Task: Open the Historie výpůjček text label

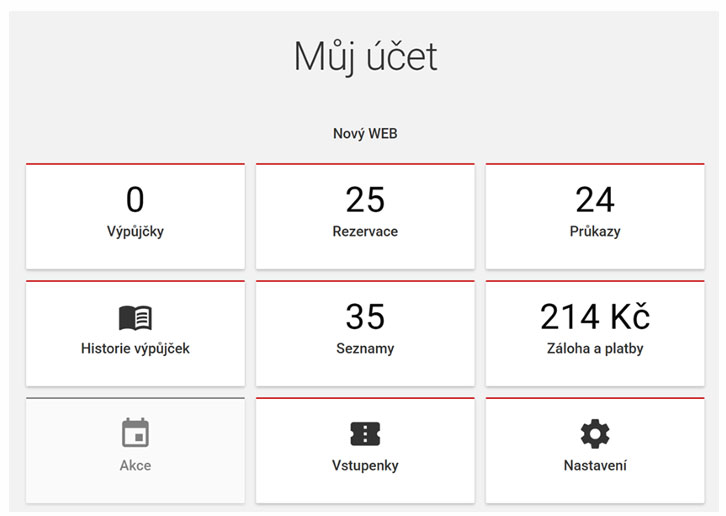Action: pyautogui.click(x=135, y=349)
